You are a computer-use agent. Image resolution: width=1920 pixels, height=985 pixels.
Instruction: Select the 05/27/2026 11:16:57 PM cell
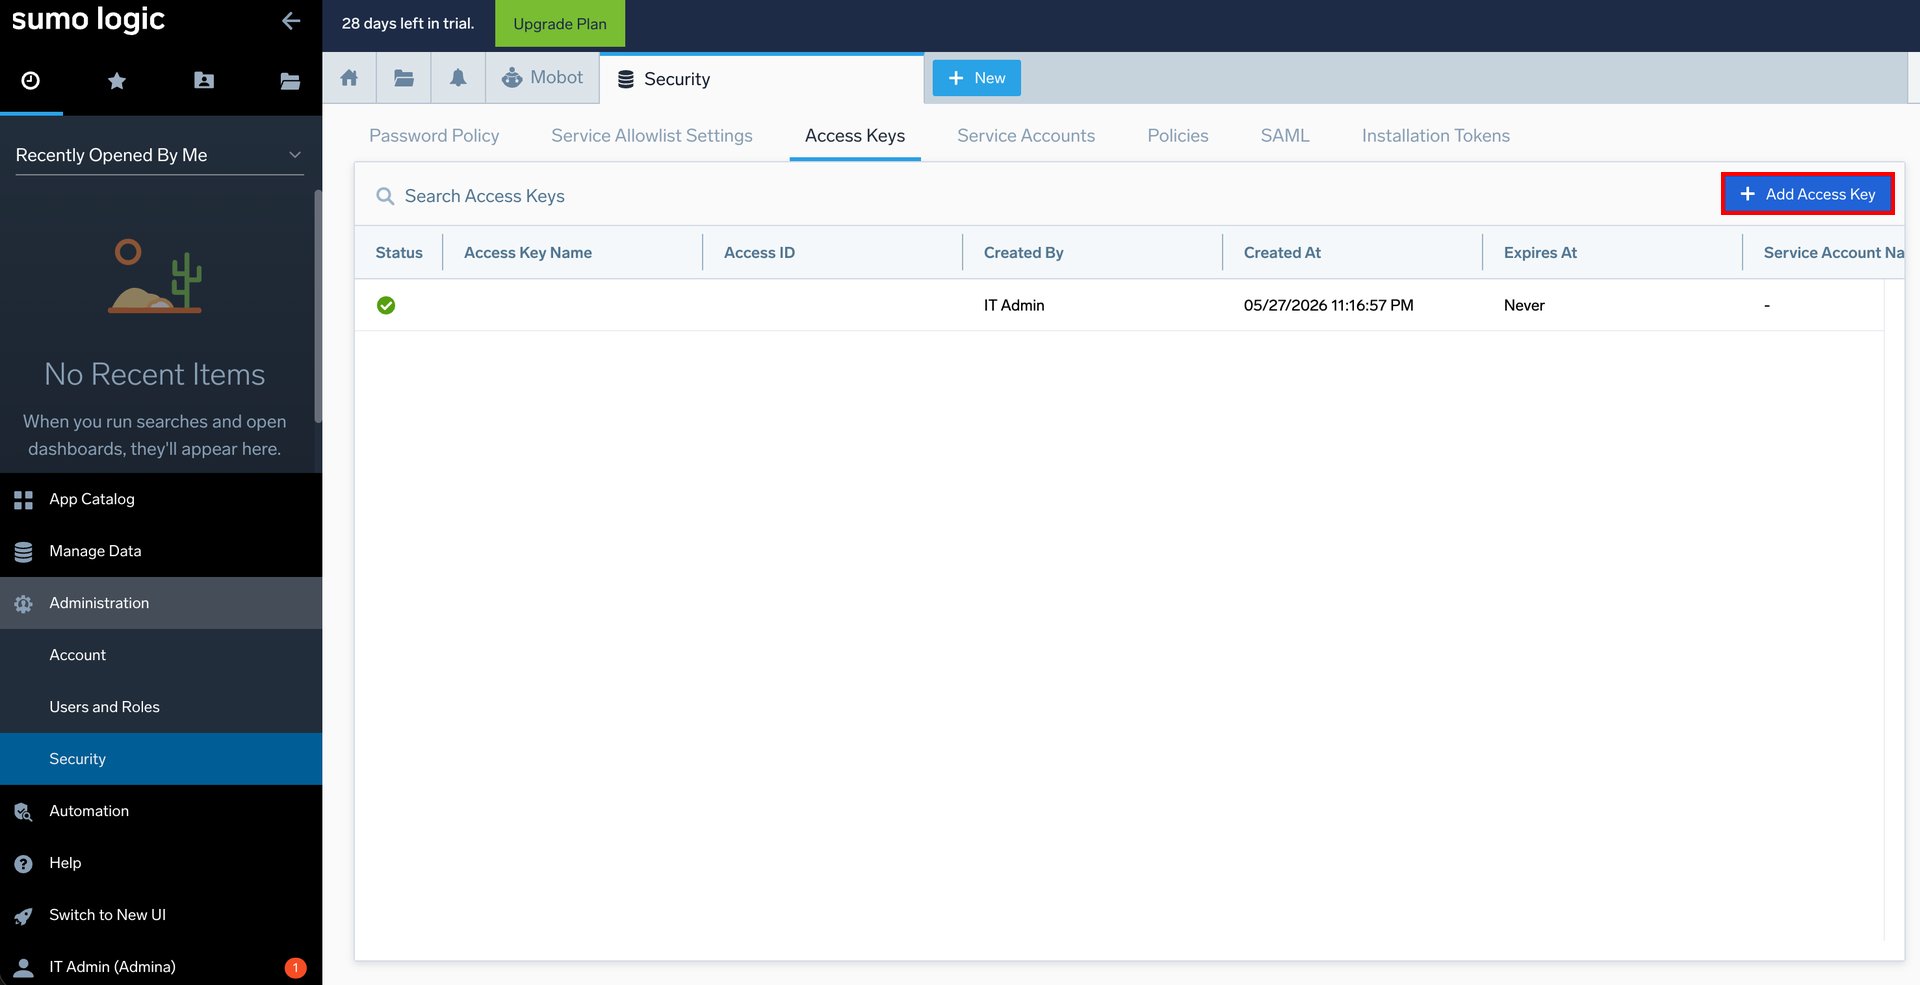tap(1328, 305)
